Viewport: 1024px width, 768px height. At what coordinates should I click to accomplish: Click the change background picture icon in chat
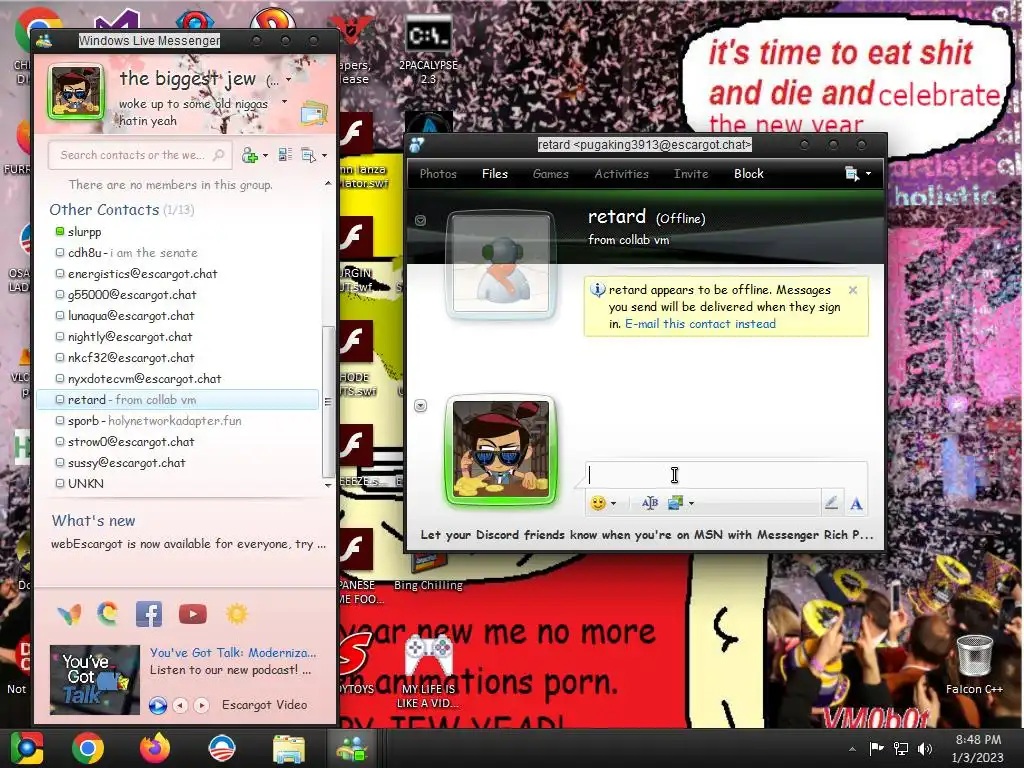tap(675, 503)
